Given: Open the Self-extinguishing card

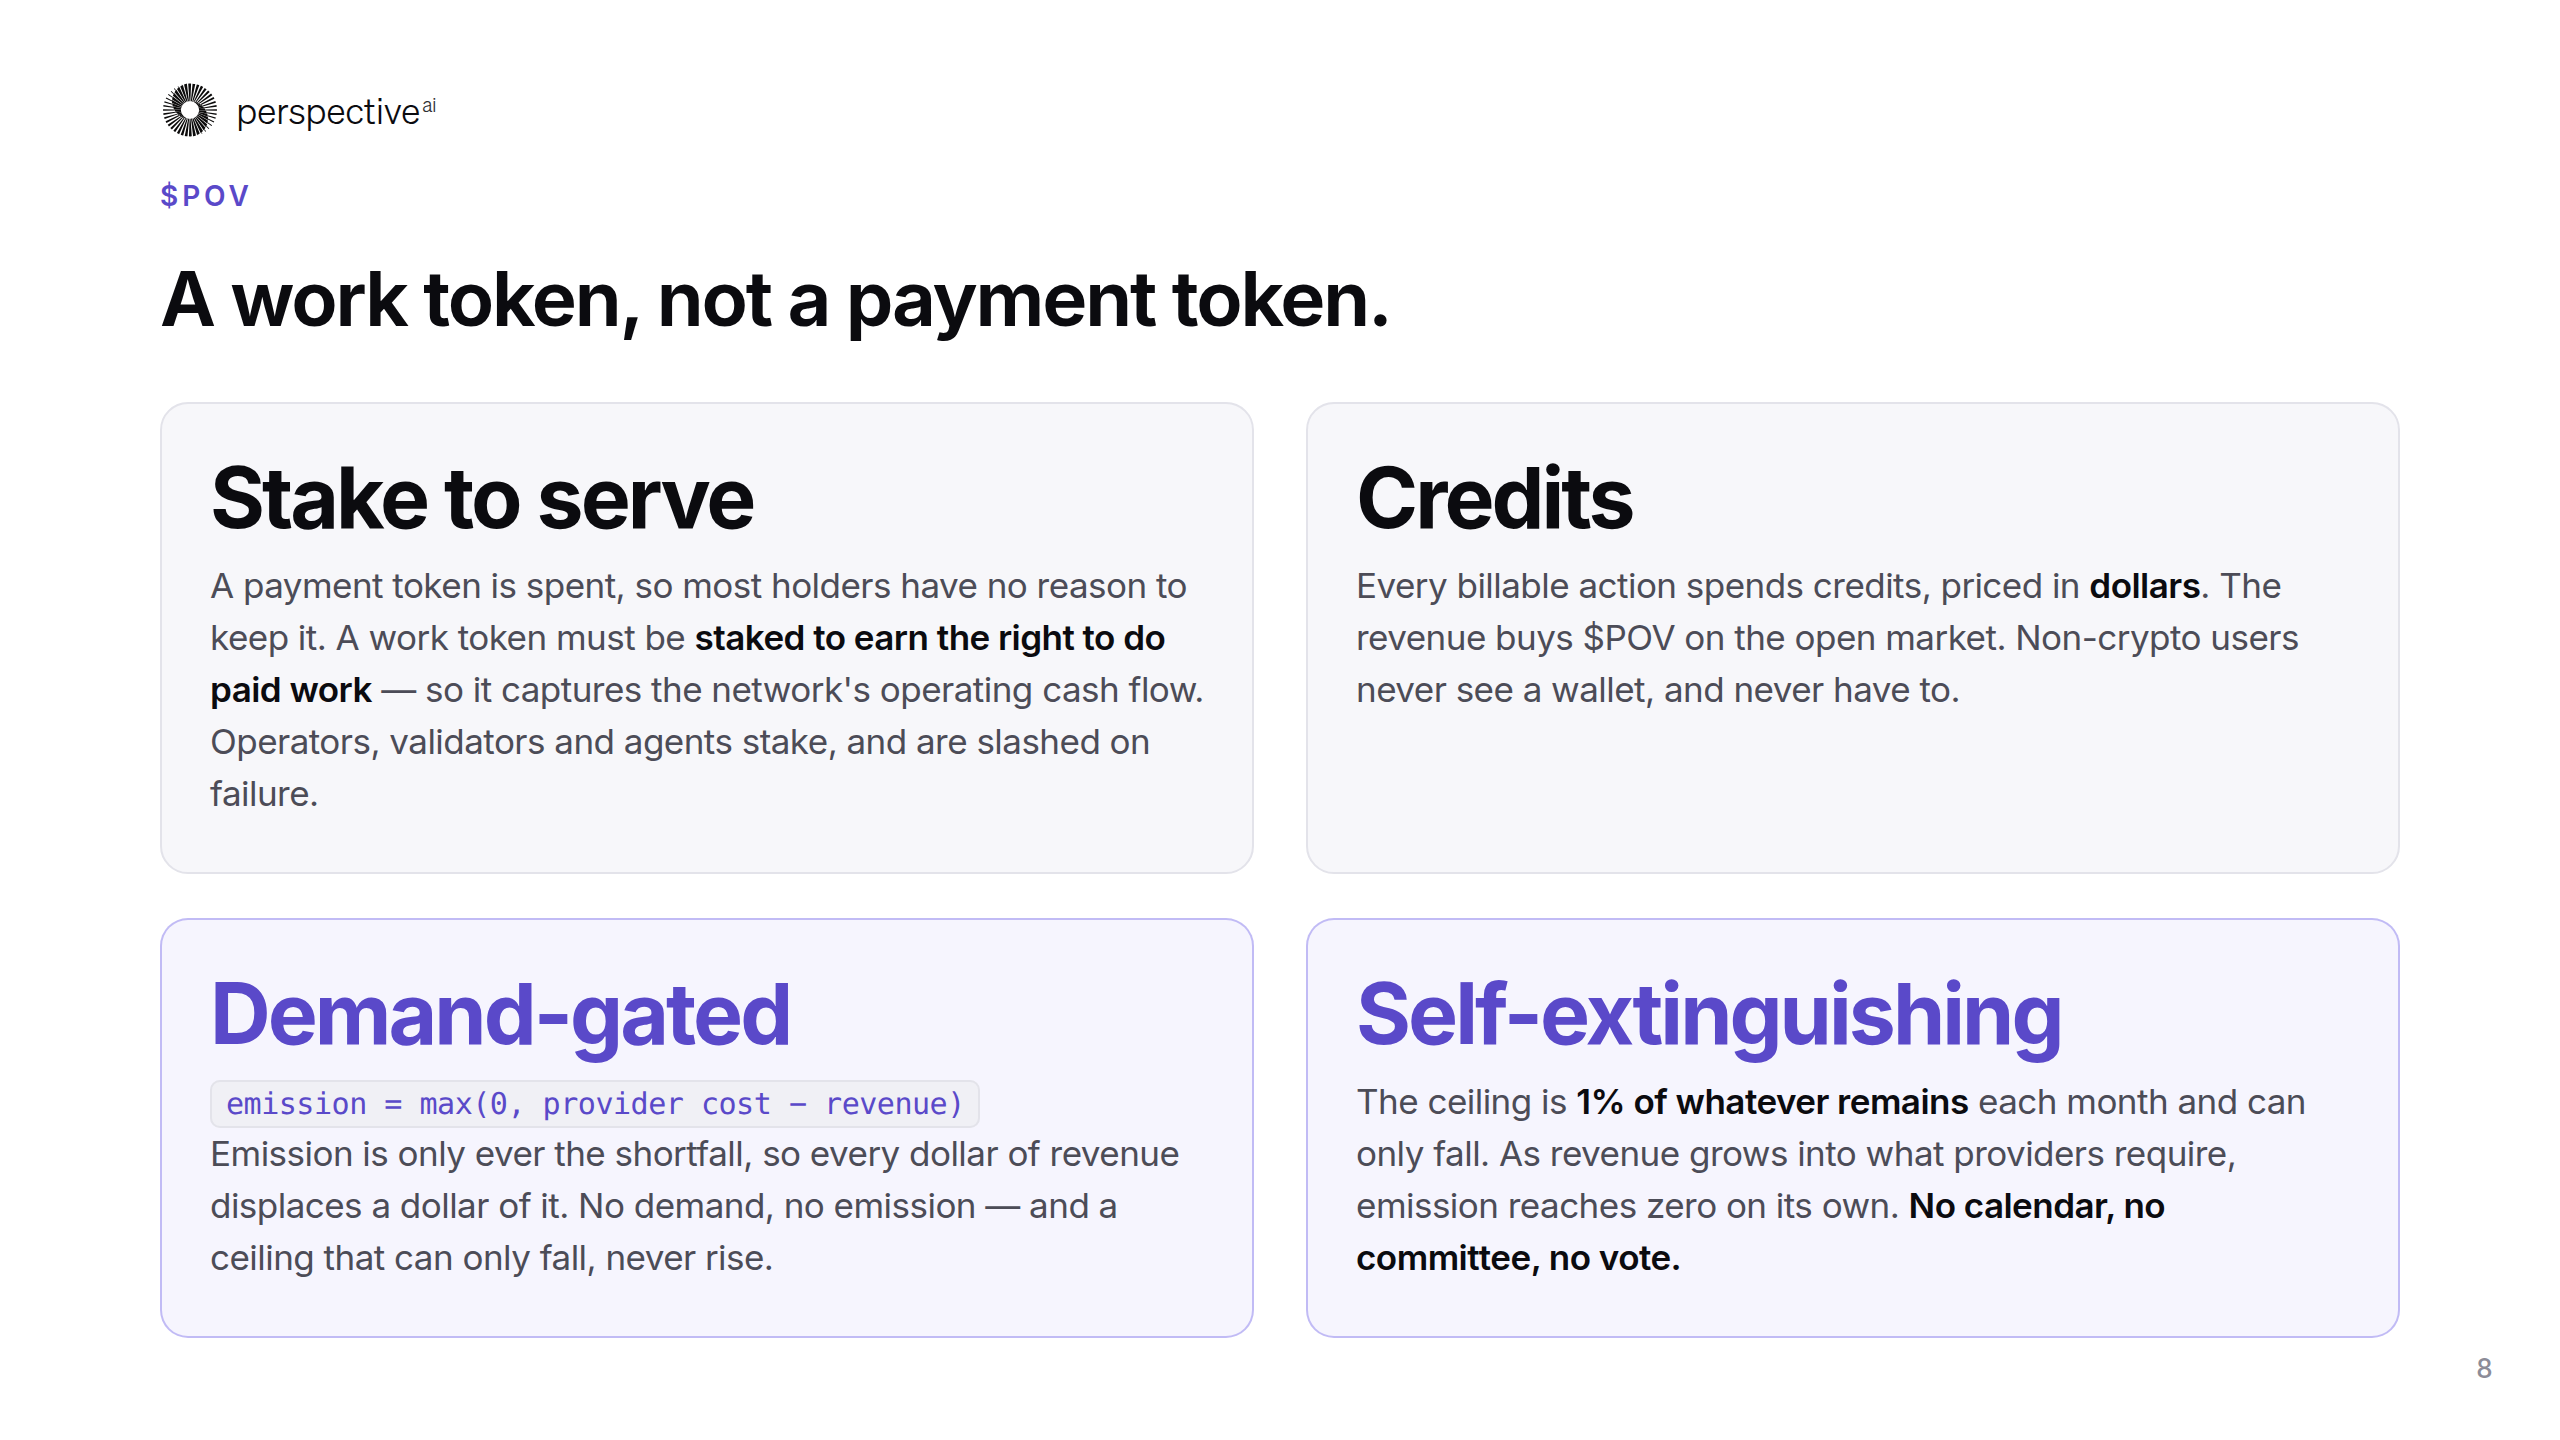Looking at the screenshot, I should tap(1852, 1128).
